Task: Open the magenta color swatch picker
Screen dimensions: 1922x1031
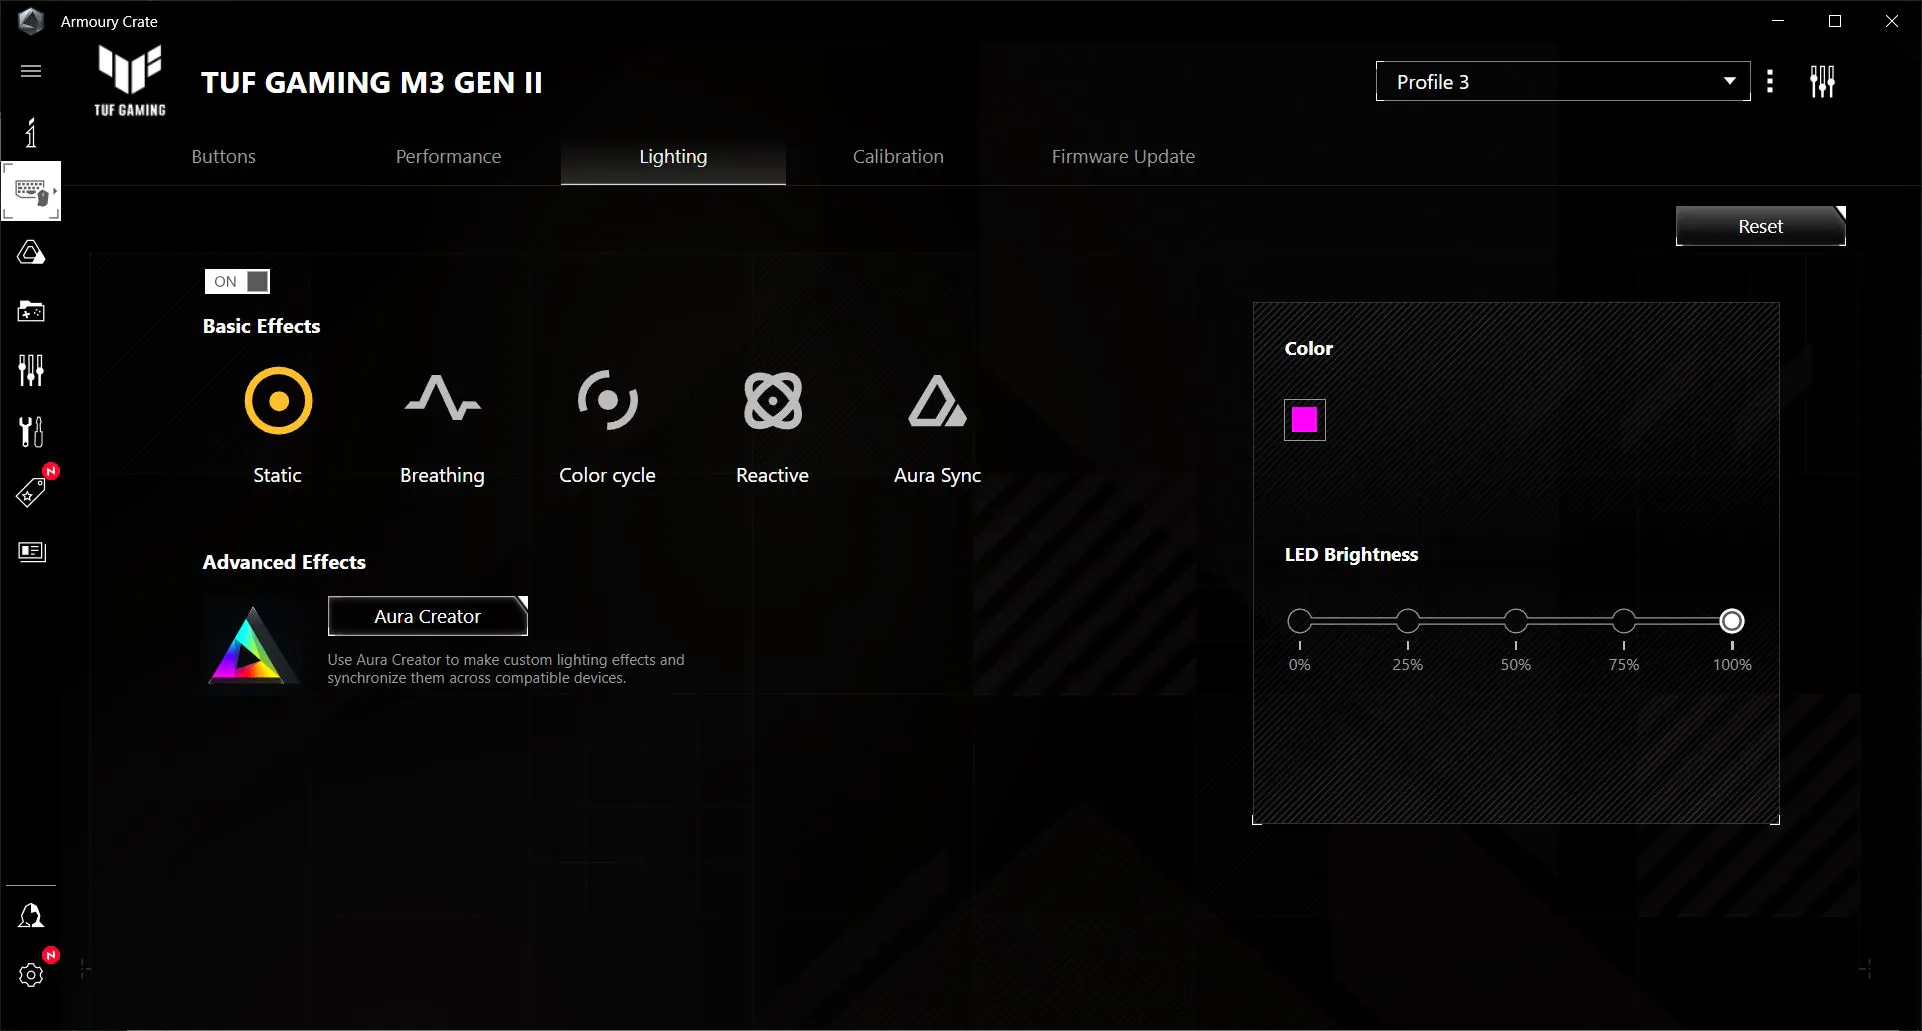Action: click(x=1304, y=420)
